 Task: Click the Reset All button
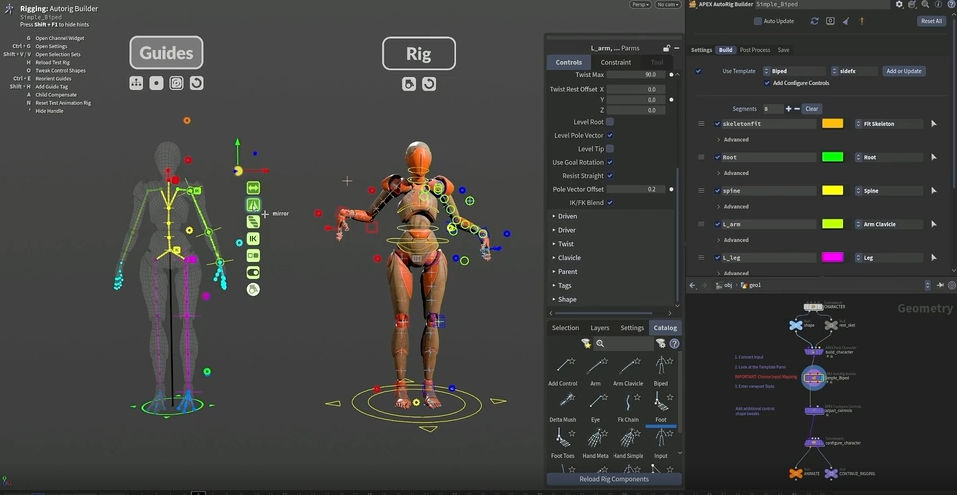pyautogui.click(x=931, y=21)
